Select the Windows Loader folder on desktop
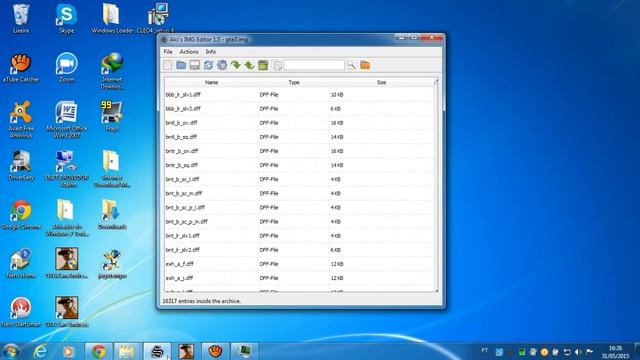 point(112,19)
